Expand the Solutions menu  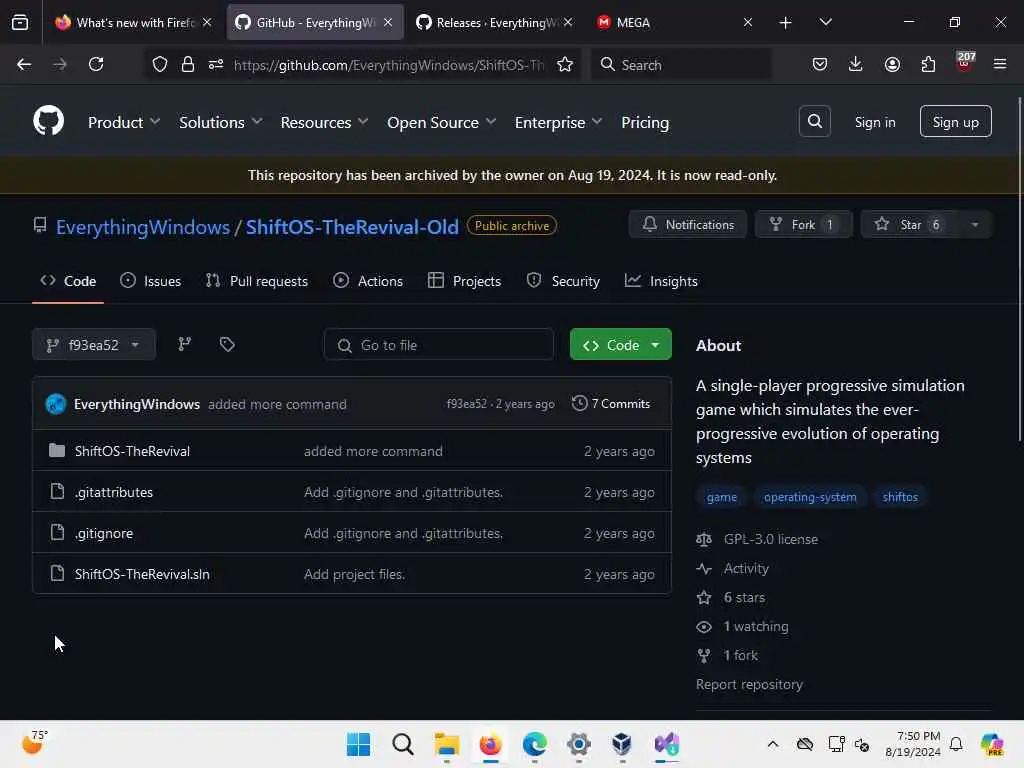pos(221,122)
